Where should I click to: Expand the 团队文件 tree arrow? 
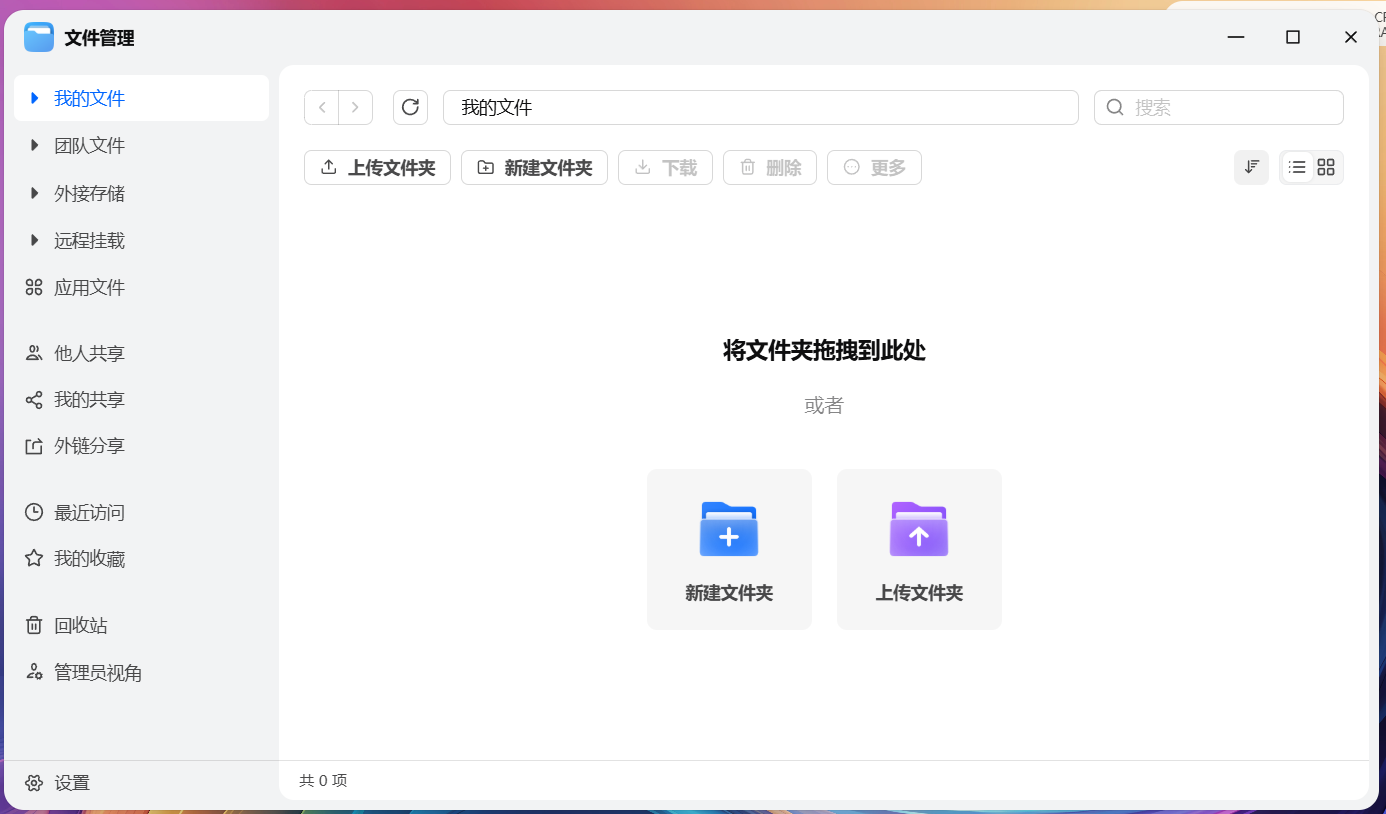tap(35, 145)
